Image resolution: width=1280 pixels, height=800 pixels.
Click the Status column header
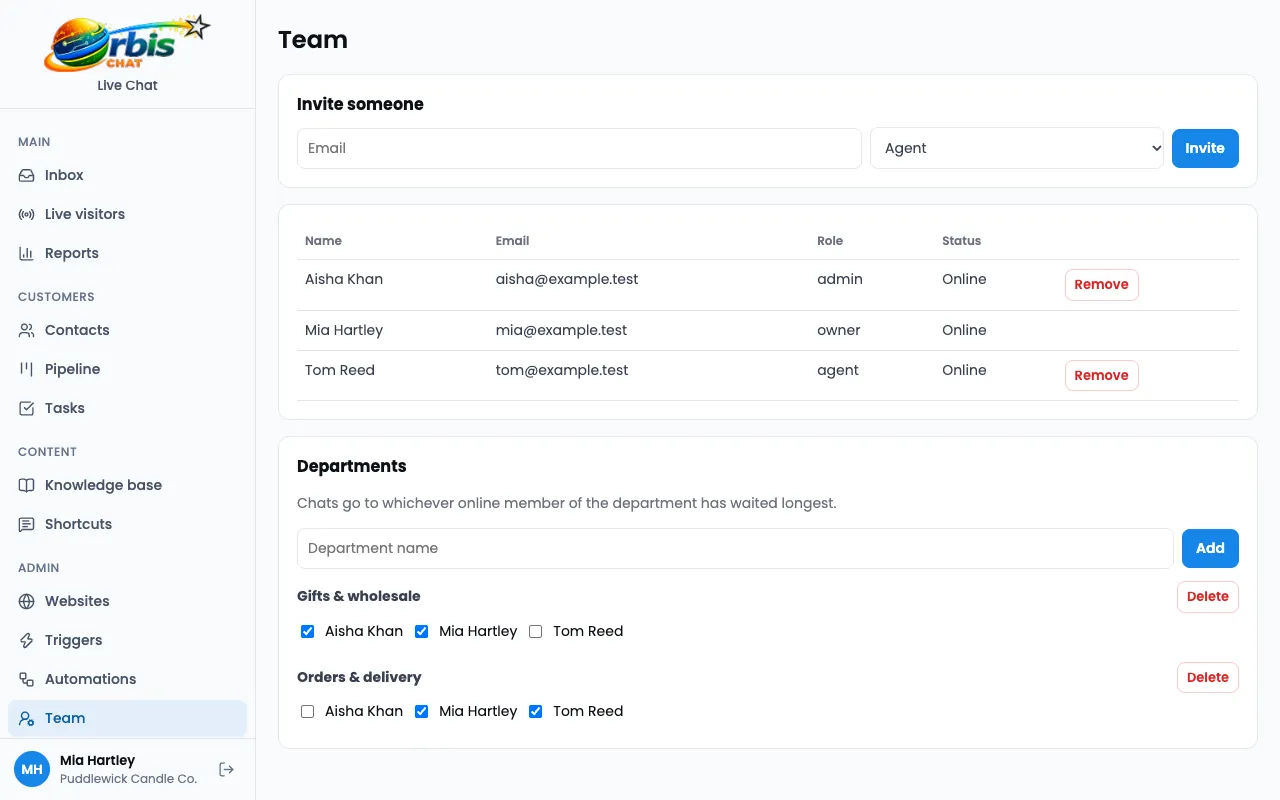coord(961,241)
